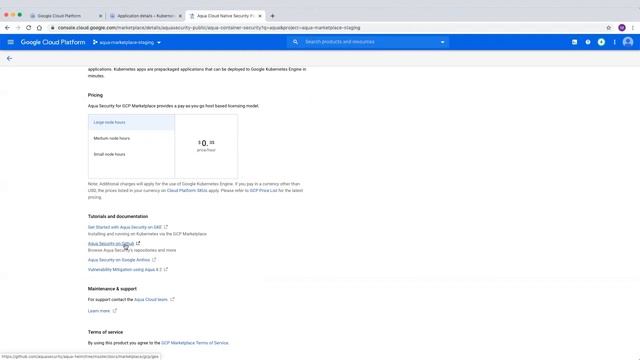Screen dimensions: 640x360
Task: Open the three-dot settings menu in blue header
Action: coord(614,42)
